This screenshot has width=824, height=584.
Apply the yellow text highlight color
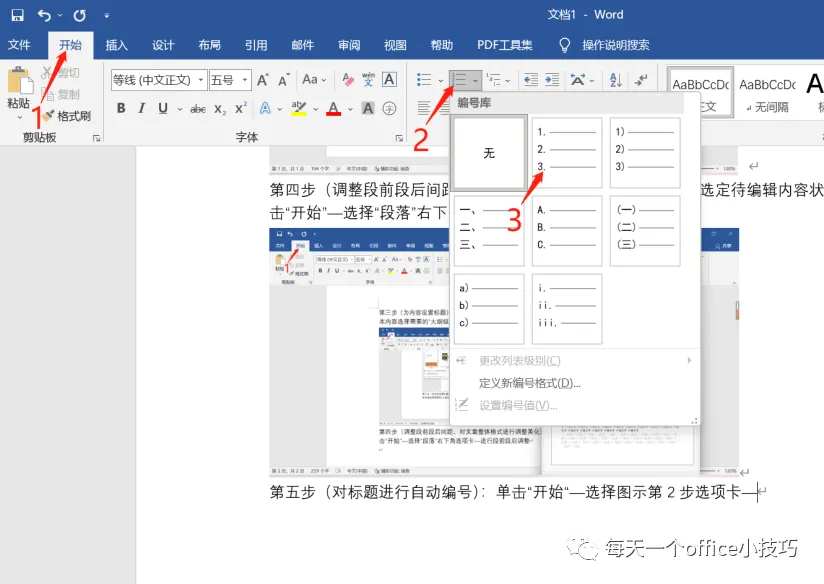[x=298, y=108]
